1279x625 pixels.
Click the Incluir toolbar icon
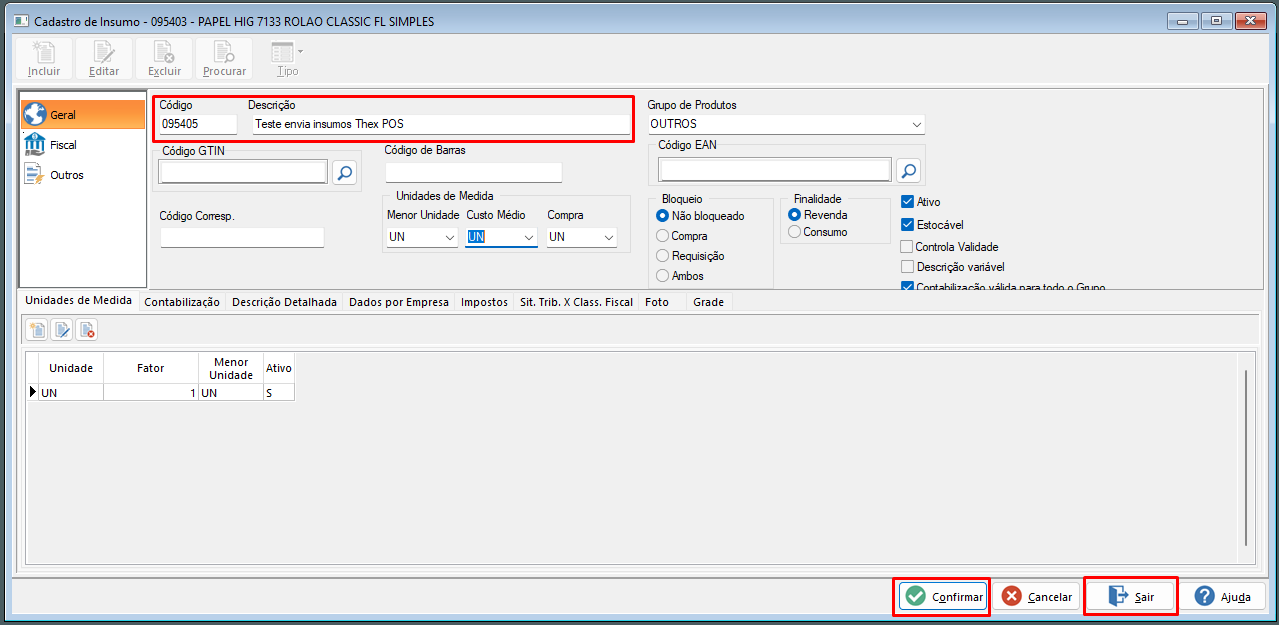44,60
